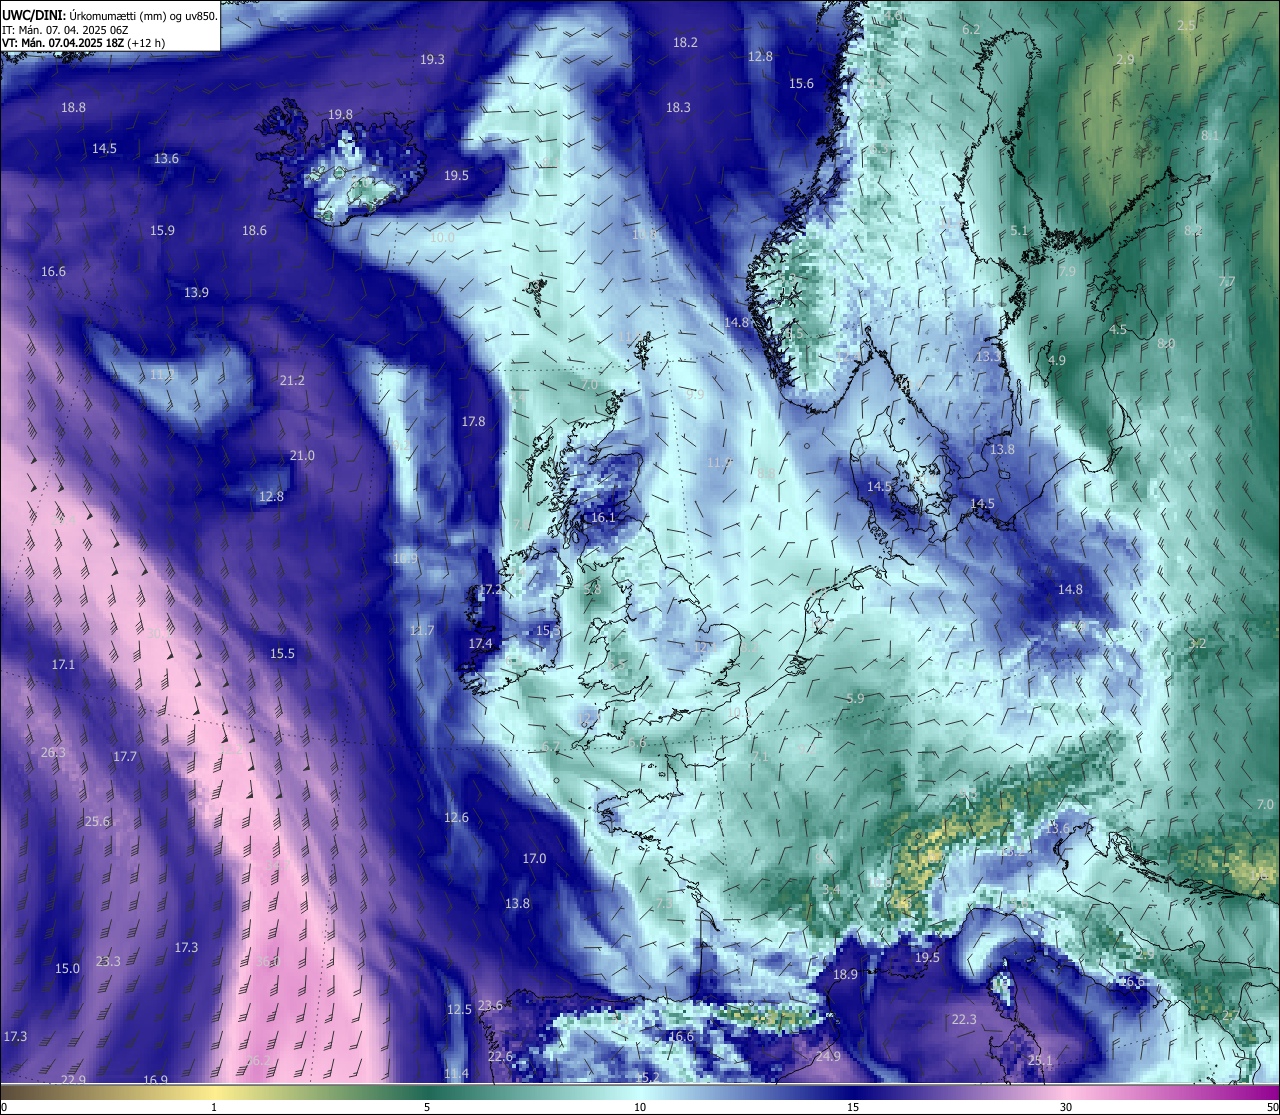Viewport: 1280px width, 1115px height.
Task: Click the 13.9 value on the map
Action: [x=196, y=293]
